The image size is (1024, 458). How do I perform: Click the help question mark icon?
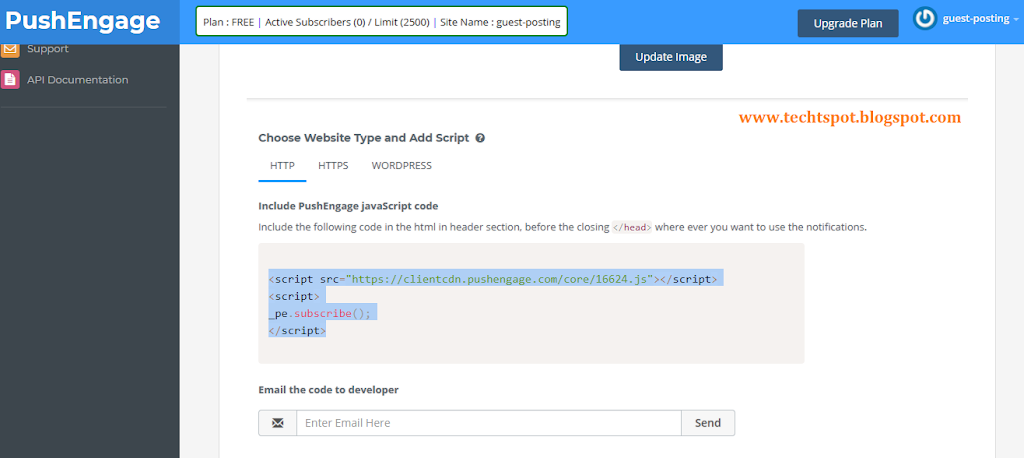[480, 138]
